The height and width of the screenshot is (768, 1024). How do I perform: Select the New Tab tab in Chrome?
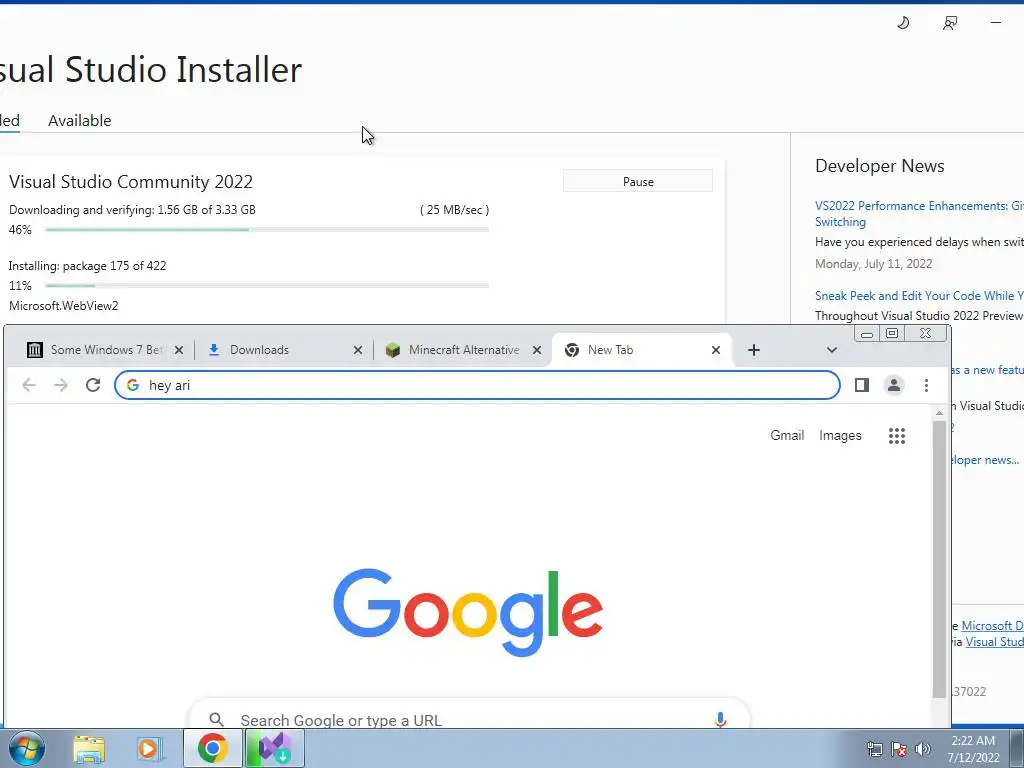pyautogui.click(x=640, y=350)
